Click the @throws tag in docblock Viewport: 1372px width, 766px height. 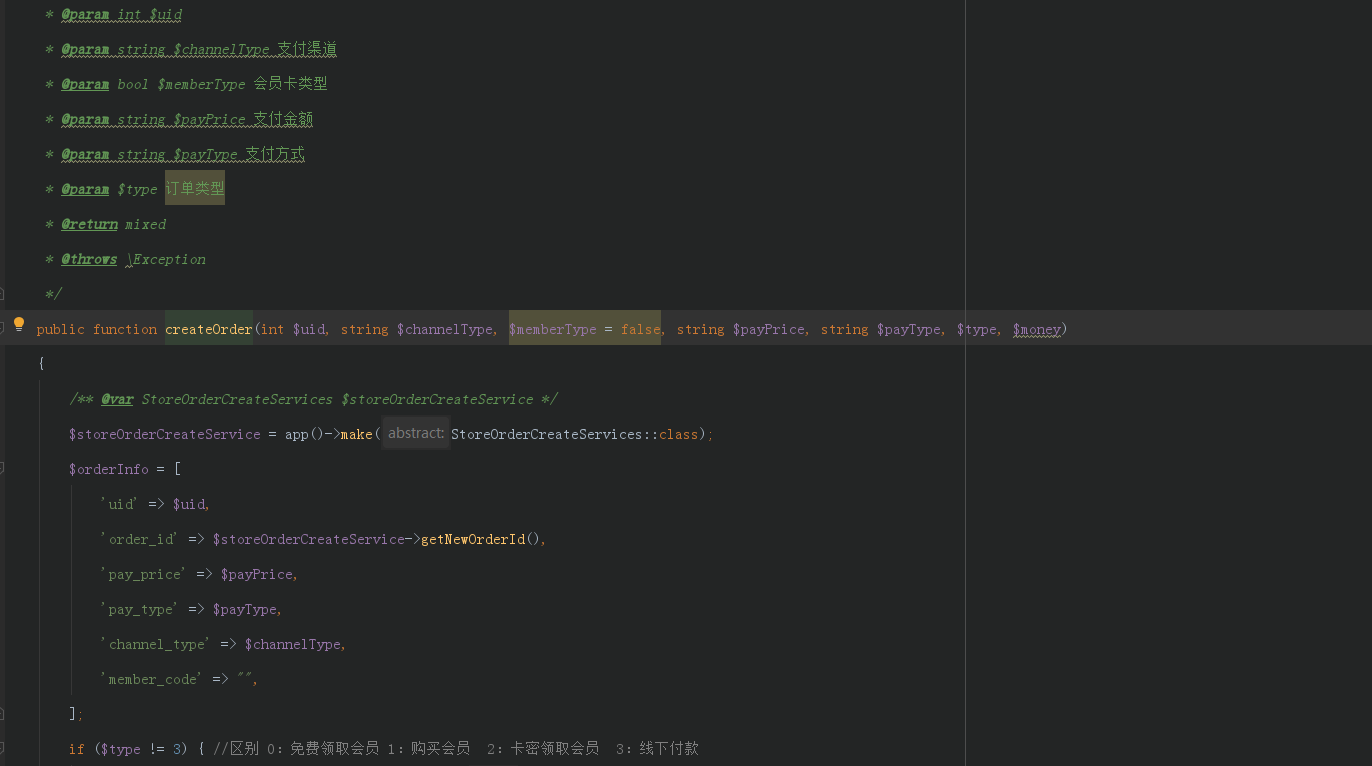[89, 259]
